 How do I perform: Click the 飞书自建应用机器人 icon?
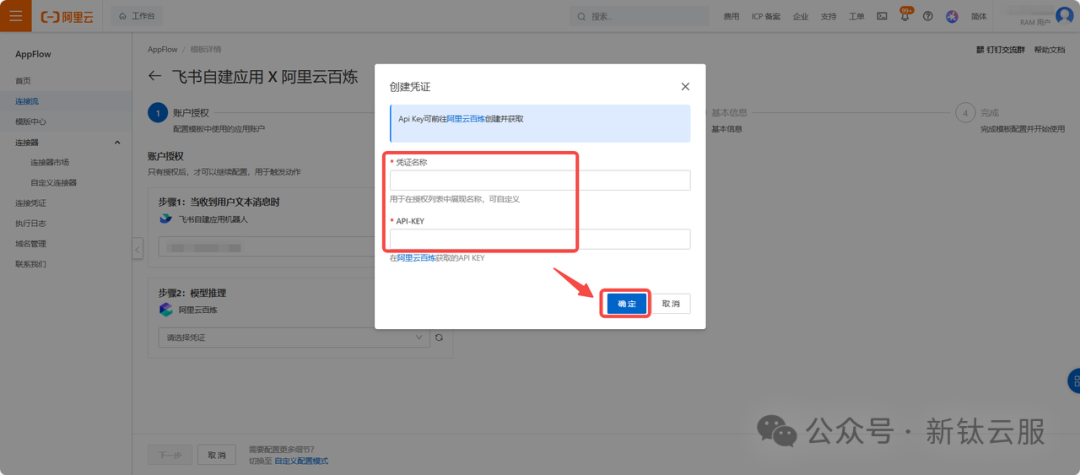[x=165, y=219]
